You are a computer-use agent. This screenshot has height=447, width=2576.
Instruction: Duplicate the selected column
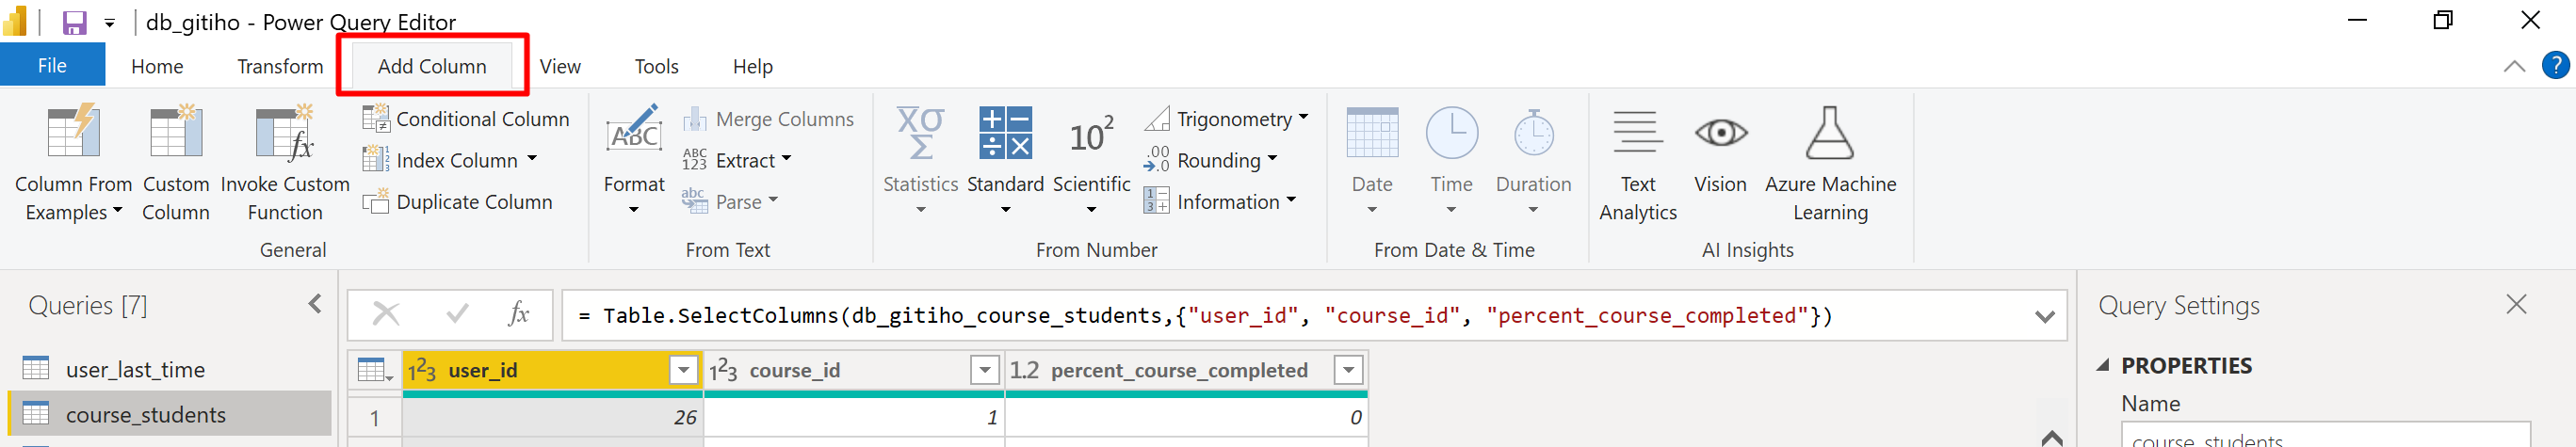pos(457,202)
